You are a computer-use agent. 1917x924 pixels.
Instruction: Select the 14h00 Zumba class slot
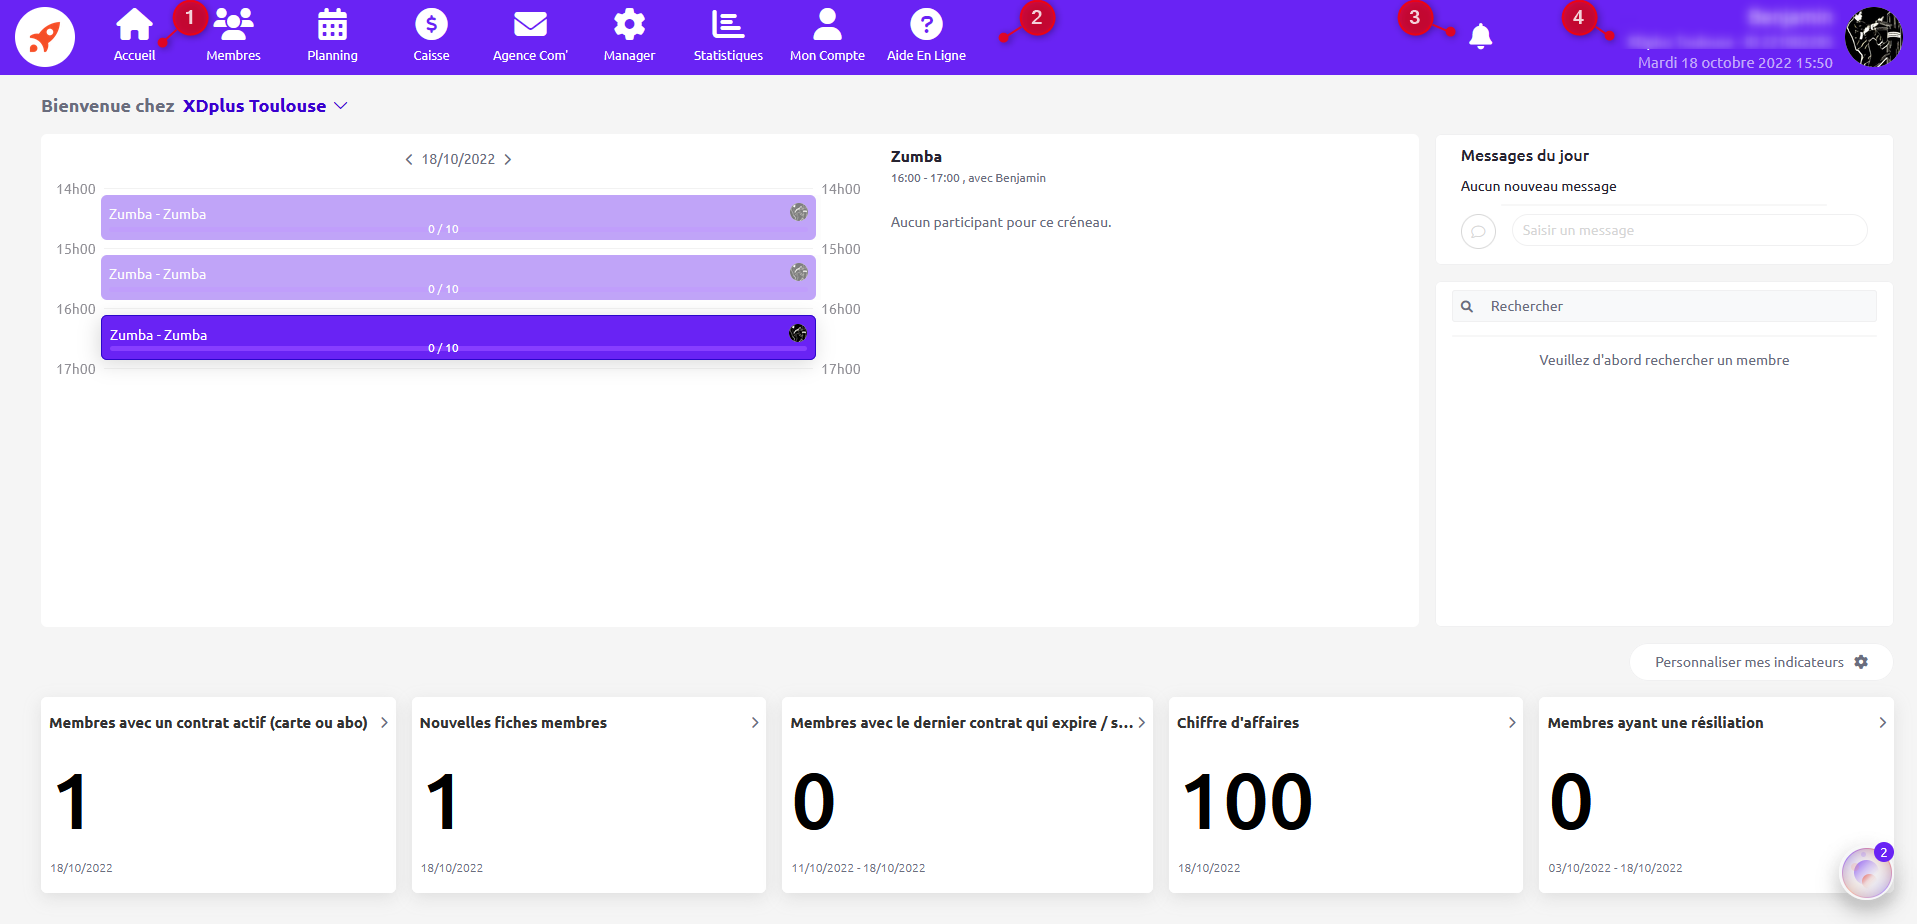point(458,218)
